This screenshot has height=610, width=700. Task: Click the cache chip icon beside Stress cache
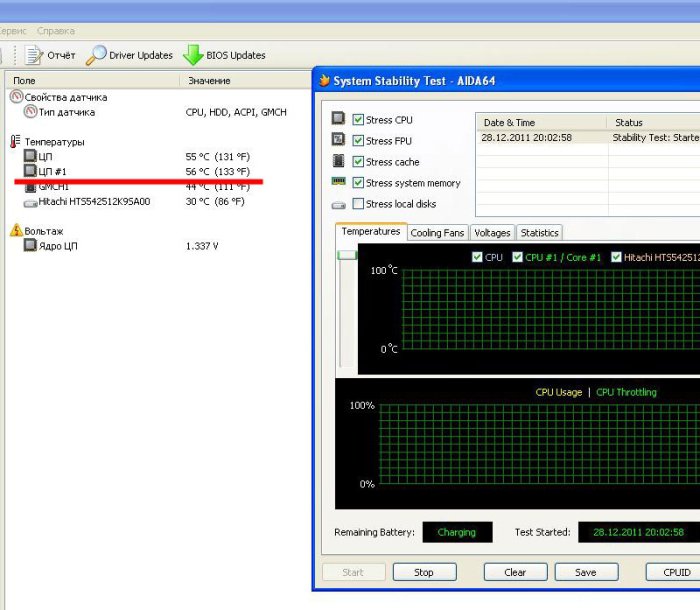[338, 160]
